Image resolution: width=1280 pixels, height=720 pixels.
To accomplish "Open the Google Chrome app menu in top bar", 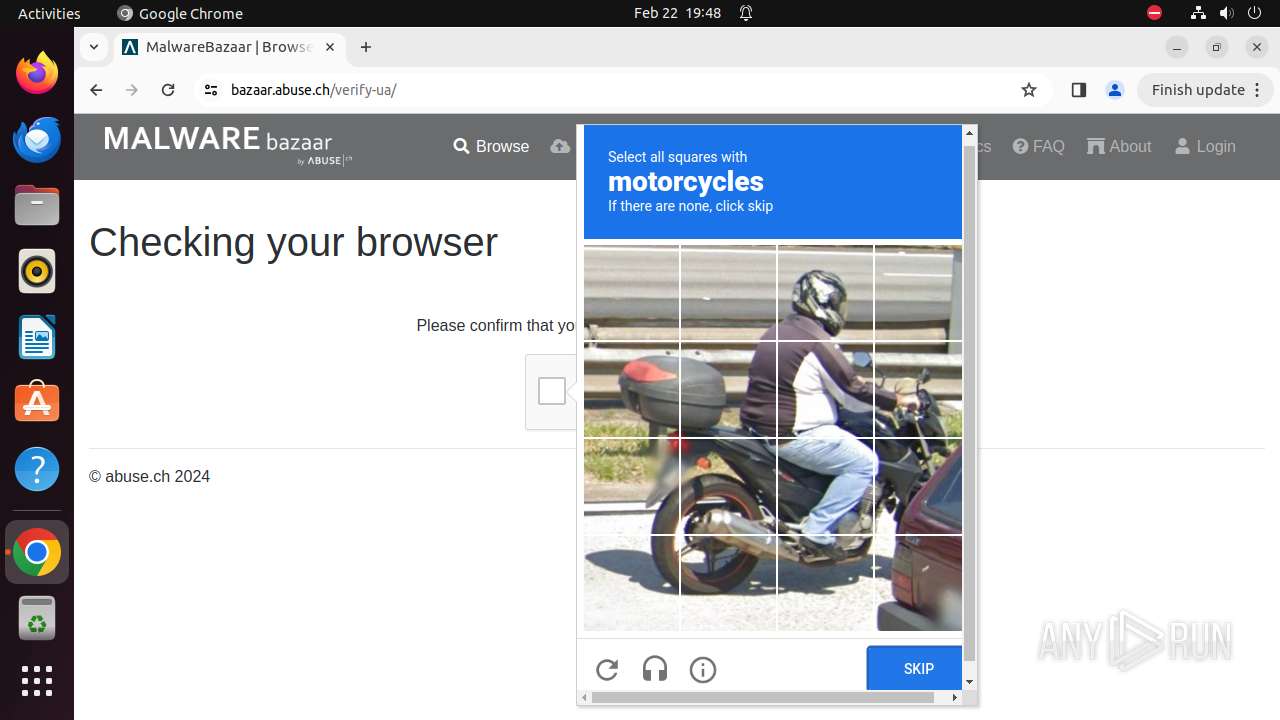I will click(x=180, y=13).
